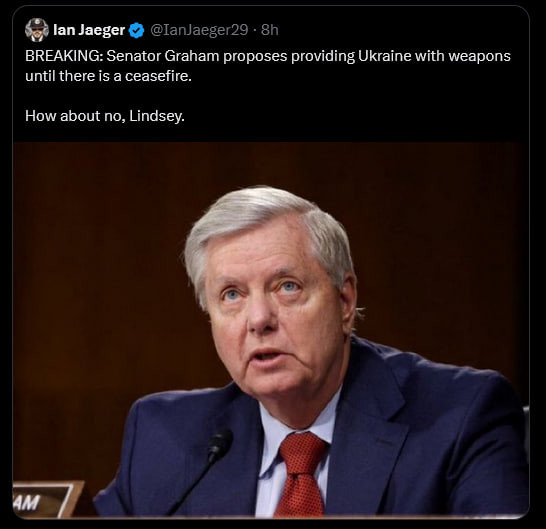The width and height of the screenshot is (546, 529).
Task: Click the blue verified checkmark badge
Action: (136, 30)
